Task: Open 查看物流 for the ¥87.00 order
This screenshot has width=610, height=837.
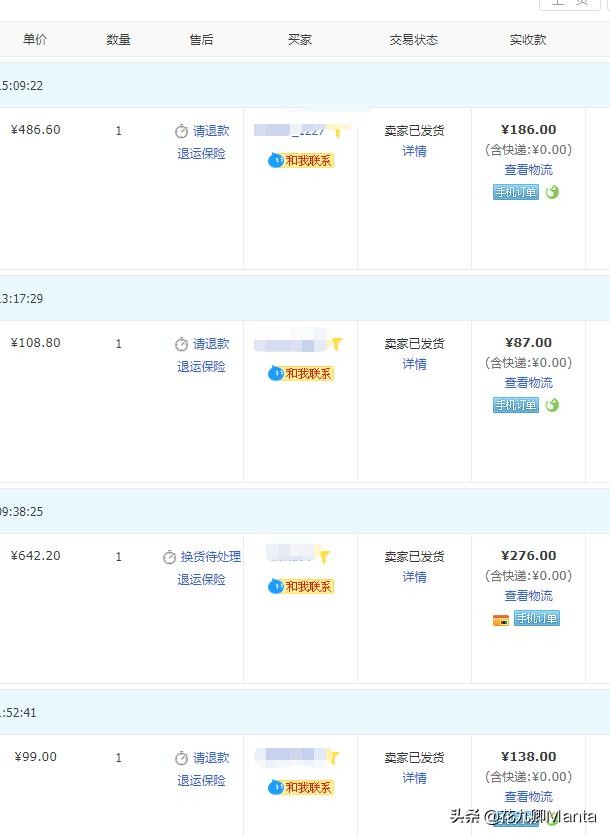Action: click(529, 383)
